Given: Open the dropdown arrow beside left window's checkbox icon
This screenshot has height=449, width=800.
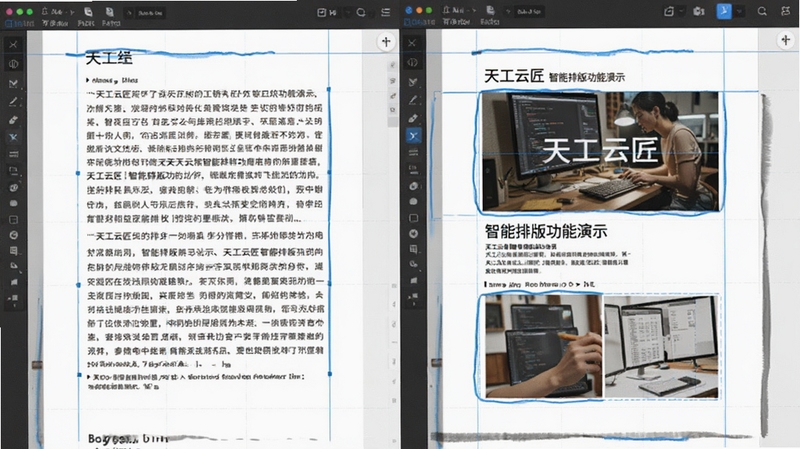Looking at the screenshot, I should 347,12.
